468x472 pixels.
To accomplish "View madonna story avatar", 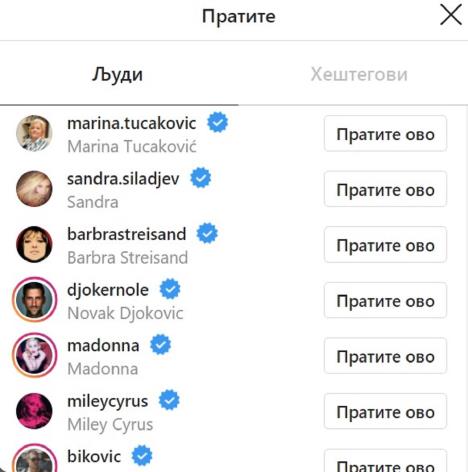I will pos(34,355).
